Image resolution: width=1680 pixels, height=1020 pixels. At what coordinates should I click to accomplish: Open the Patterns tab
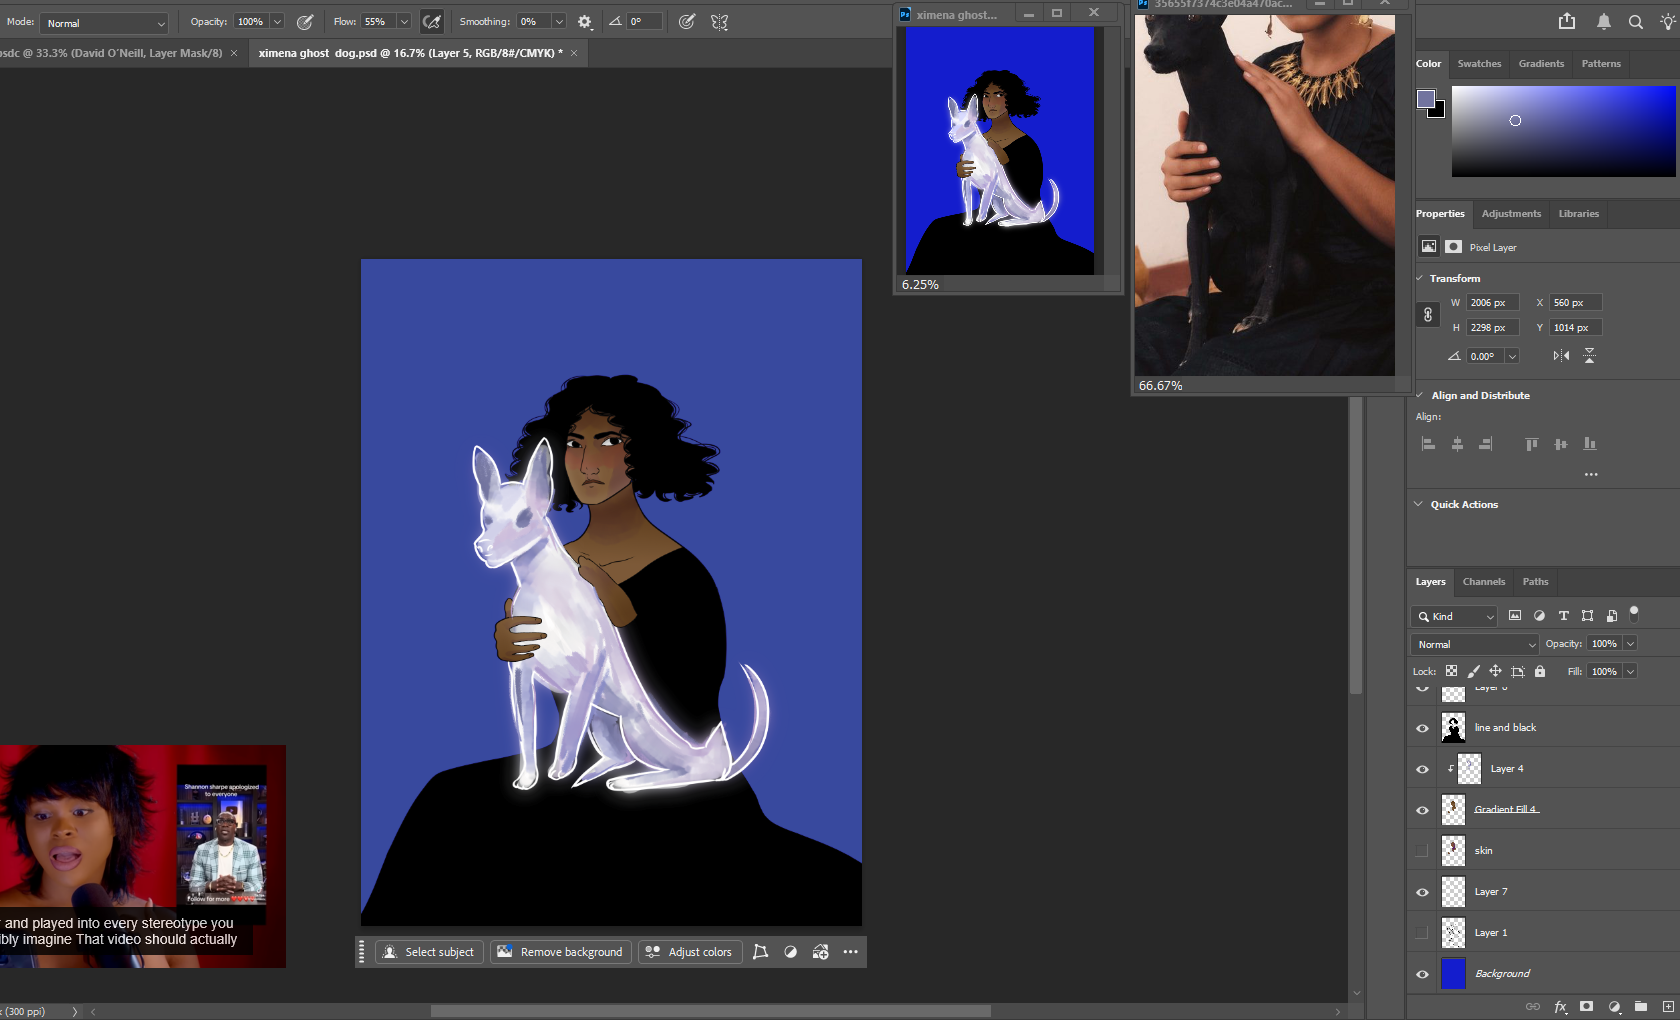click(1601, 63)
